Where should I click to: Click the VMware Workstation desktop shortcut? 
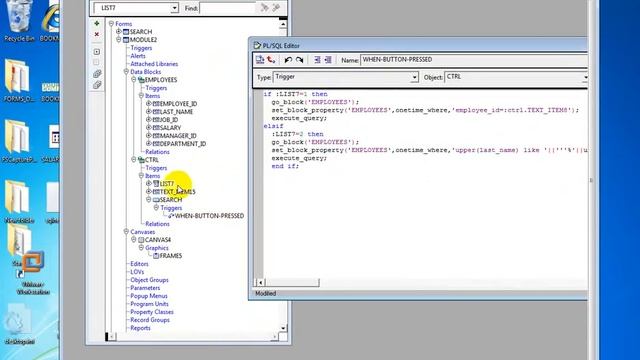(x=33, y=272)
